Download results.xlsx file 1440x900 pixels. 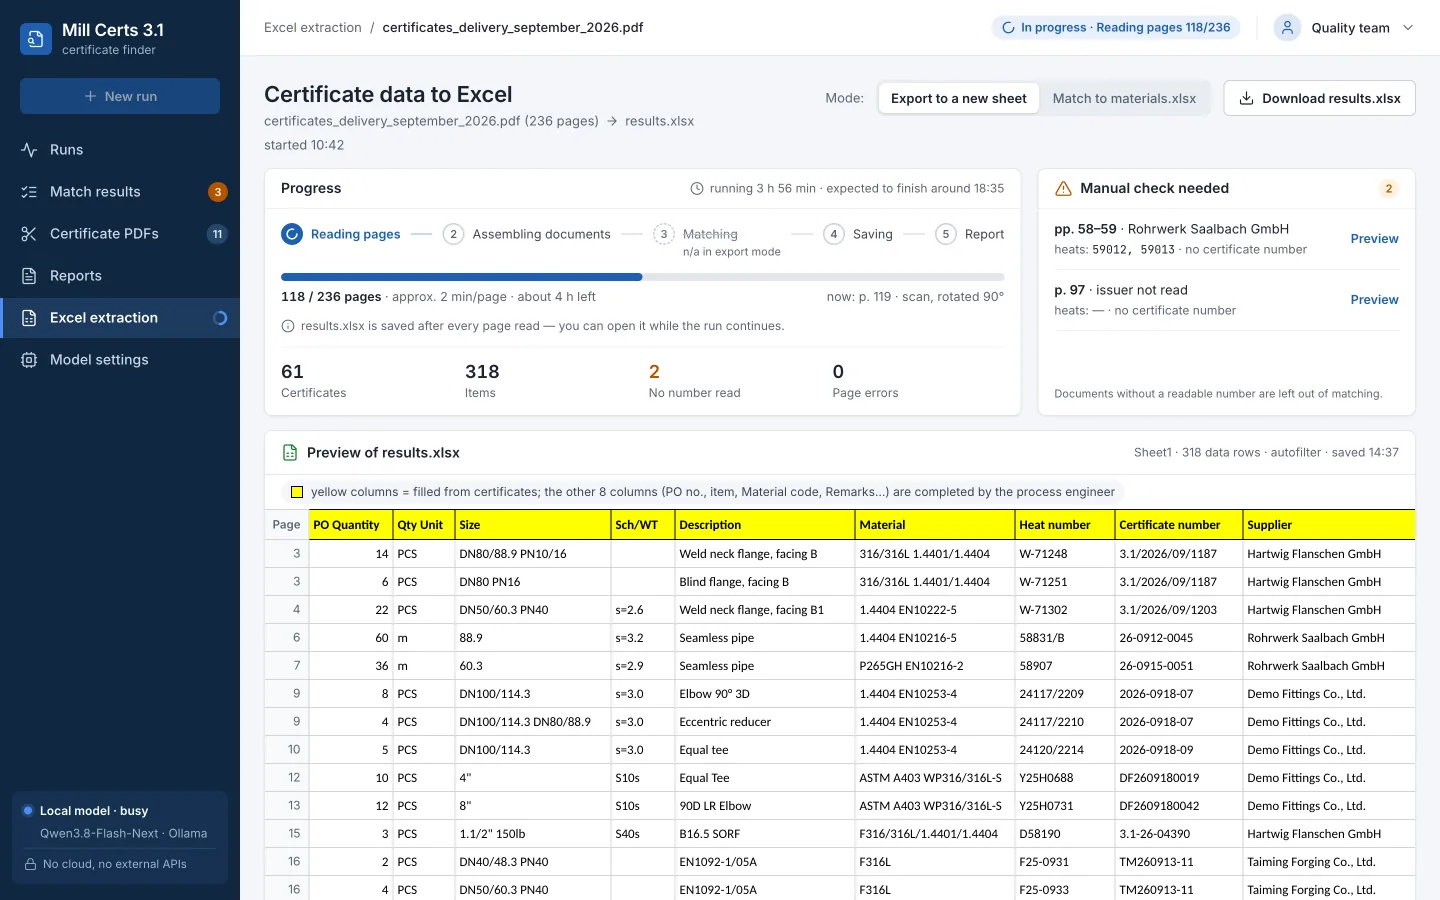pos(1319,98)
